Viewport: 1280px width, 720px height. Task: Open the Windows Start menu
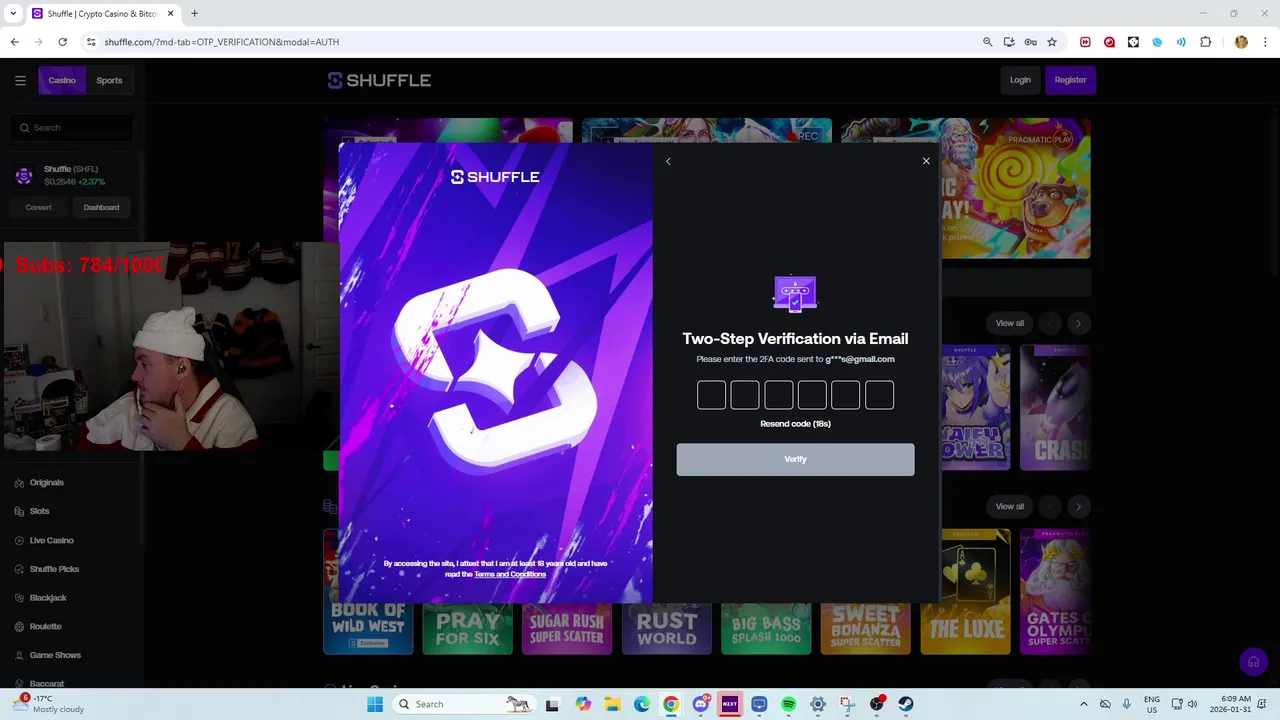pyautogui.click(x=375, y=704)
